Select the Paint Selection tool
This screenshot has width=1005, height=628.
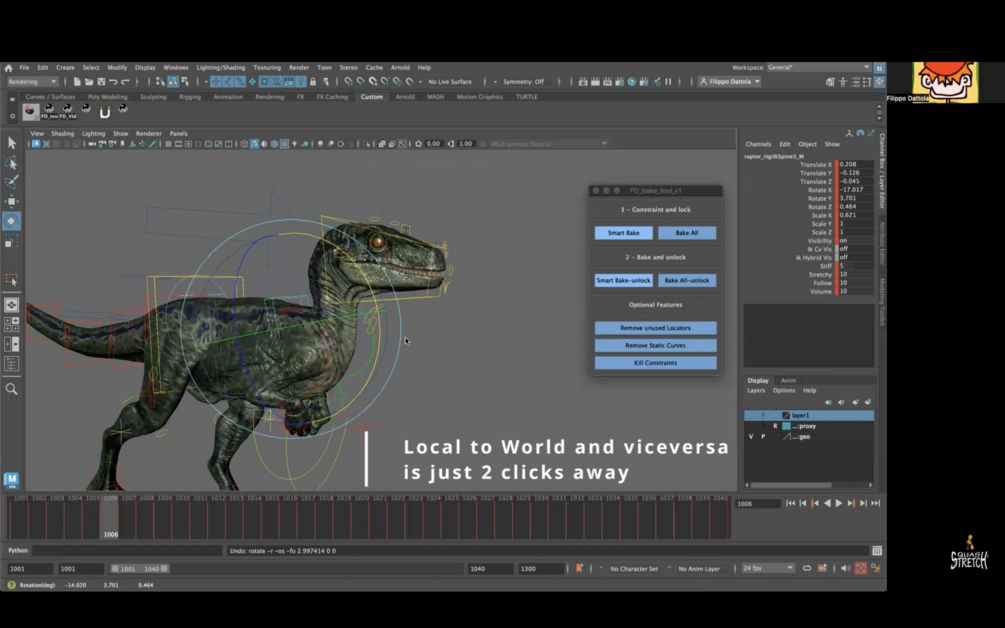(x=12, y=182)
